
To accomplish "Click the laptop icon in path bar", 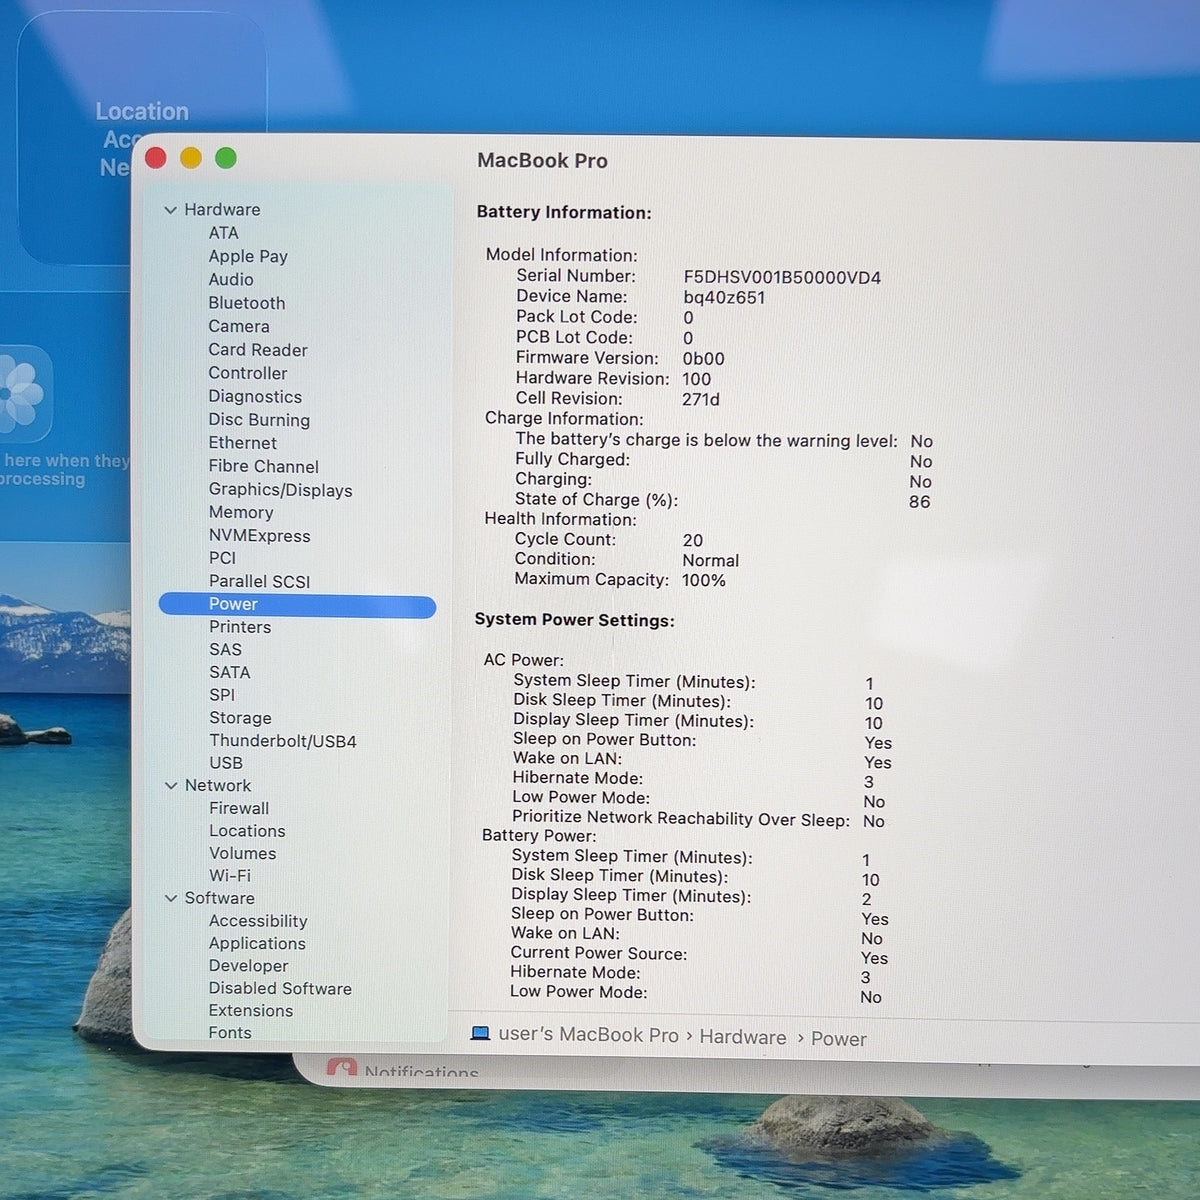I will pyautogui.click(x=480, y=1033).
